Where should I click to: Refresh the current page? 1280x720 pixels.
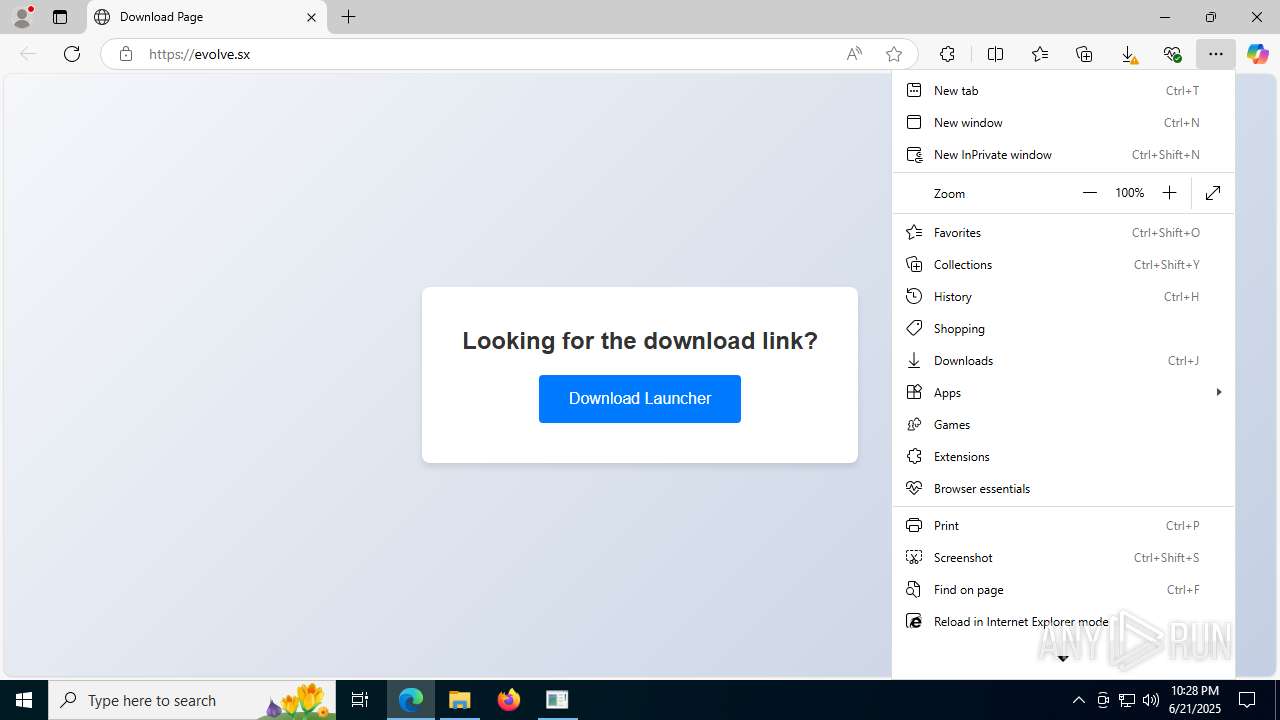(72, 54)
